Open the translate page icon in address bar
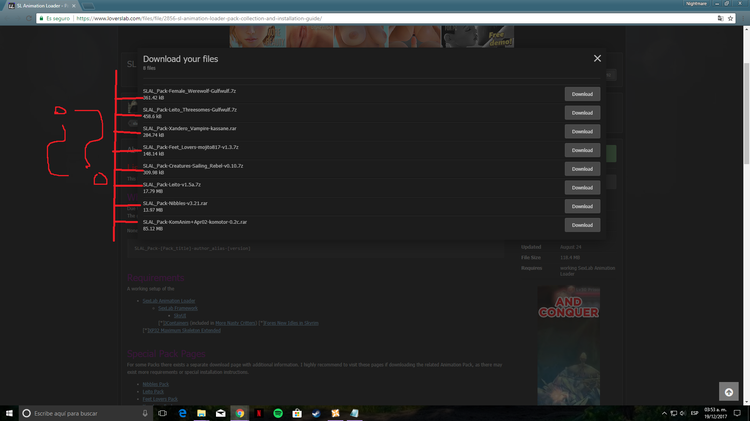The image size is (750, 421). [x=720, y=18]
